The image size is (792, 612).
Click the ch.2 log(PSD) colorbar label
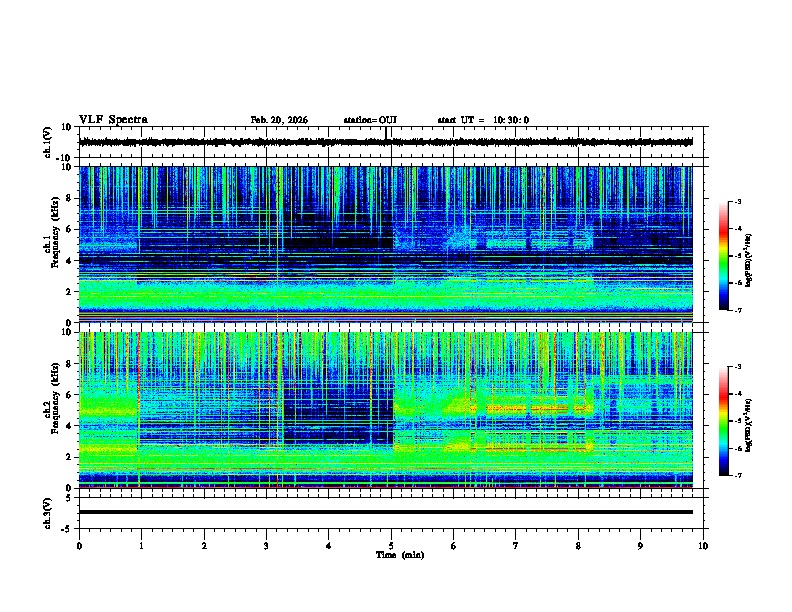(748, 425)
